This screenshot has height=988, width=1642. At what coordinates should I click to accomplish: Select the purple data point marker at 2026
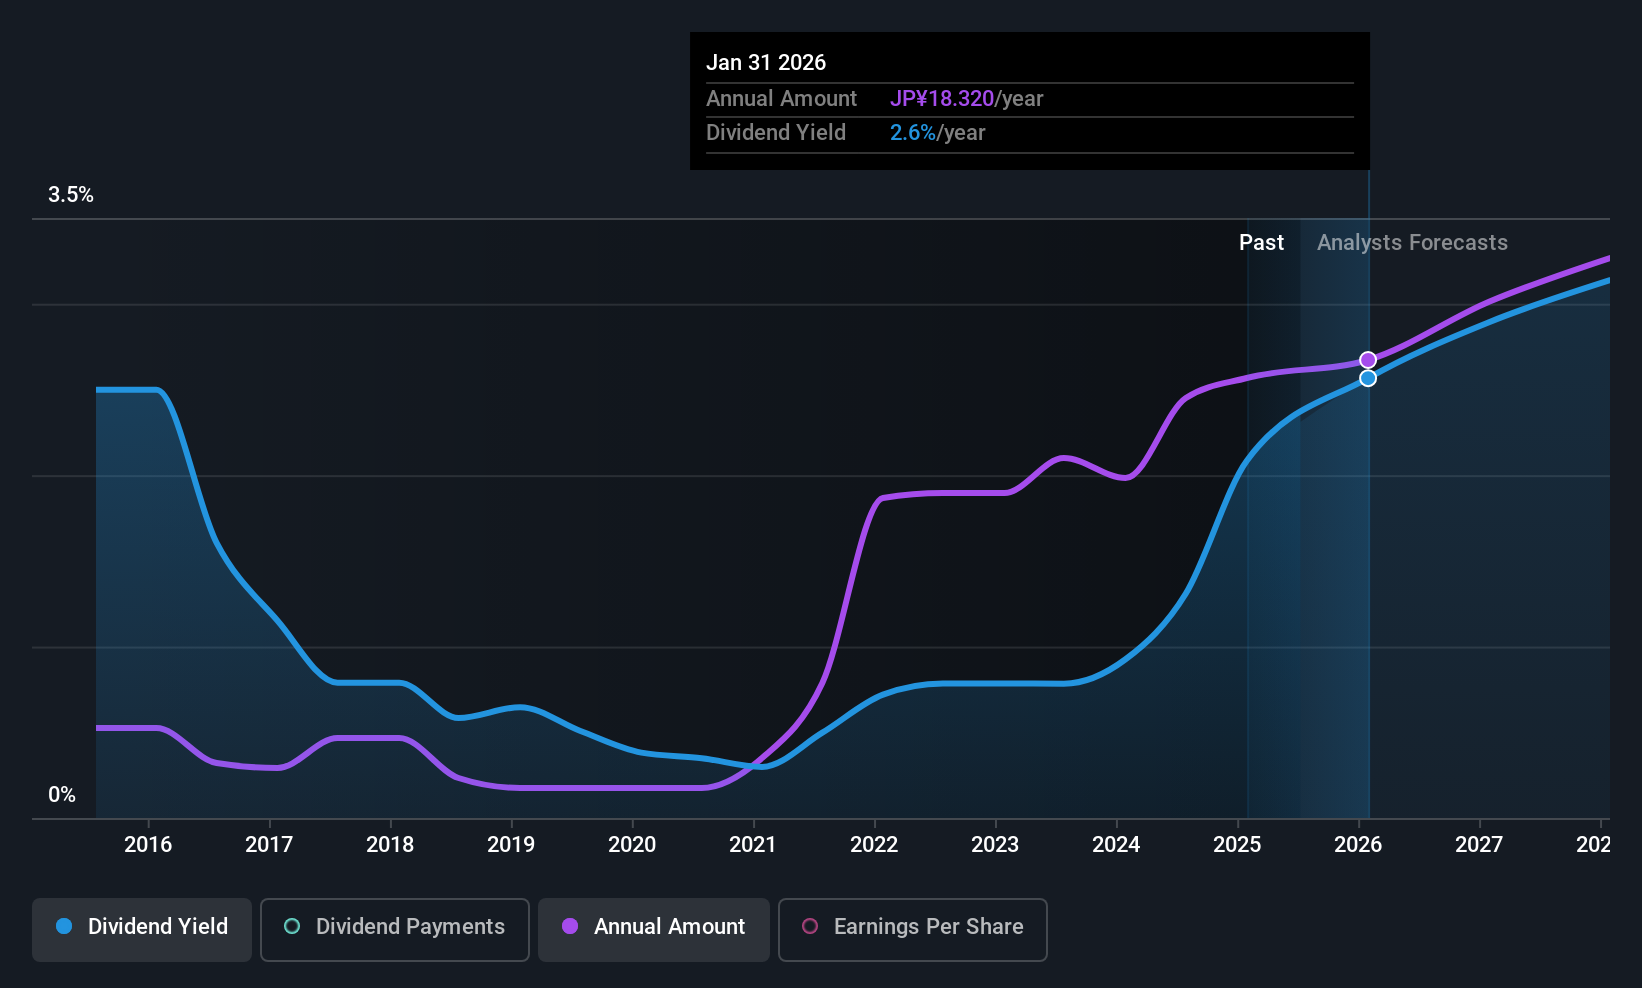[1368, 360]
